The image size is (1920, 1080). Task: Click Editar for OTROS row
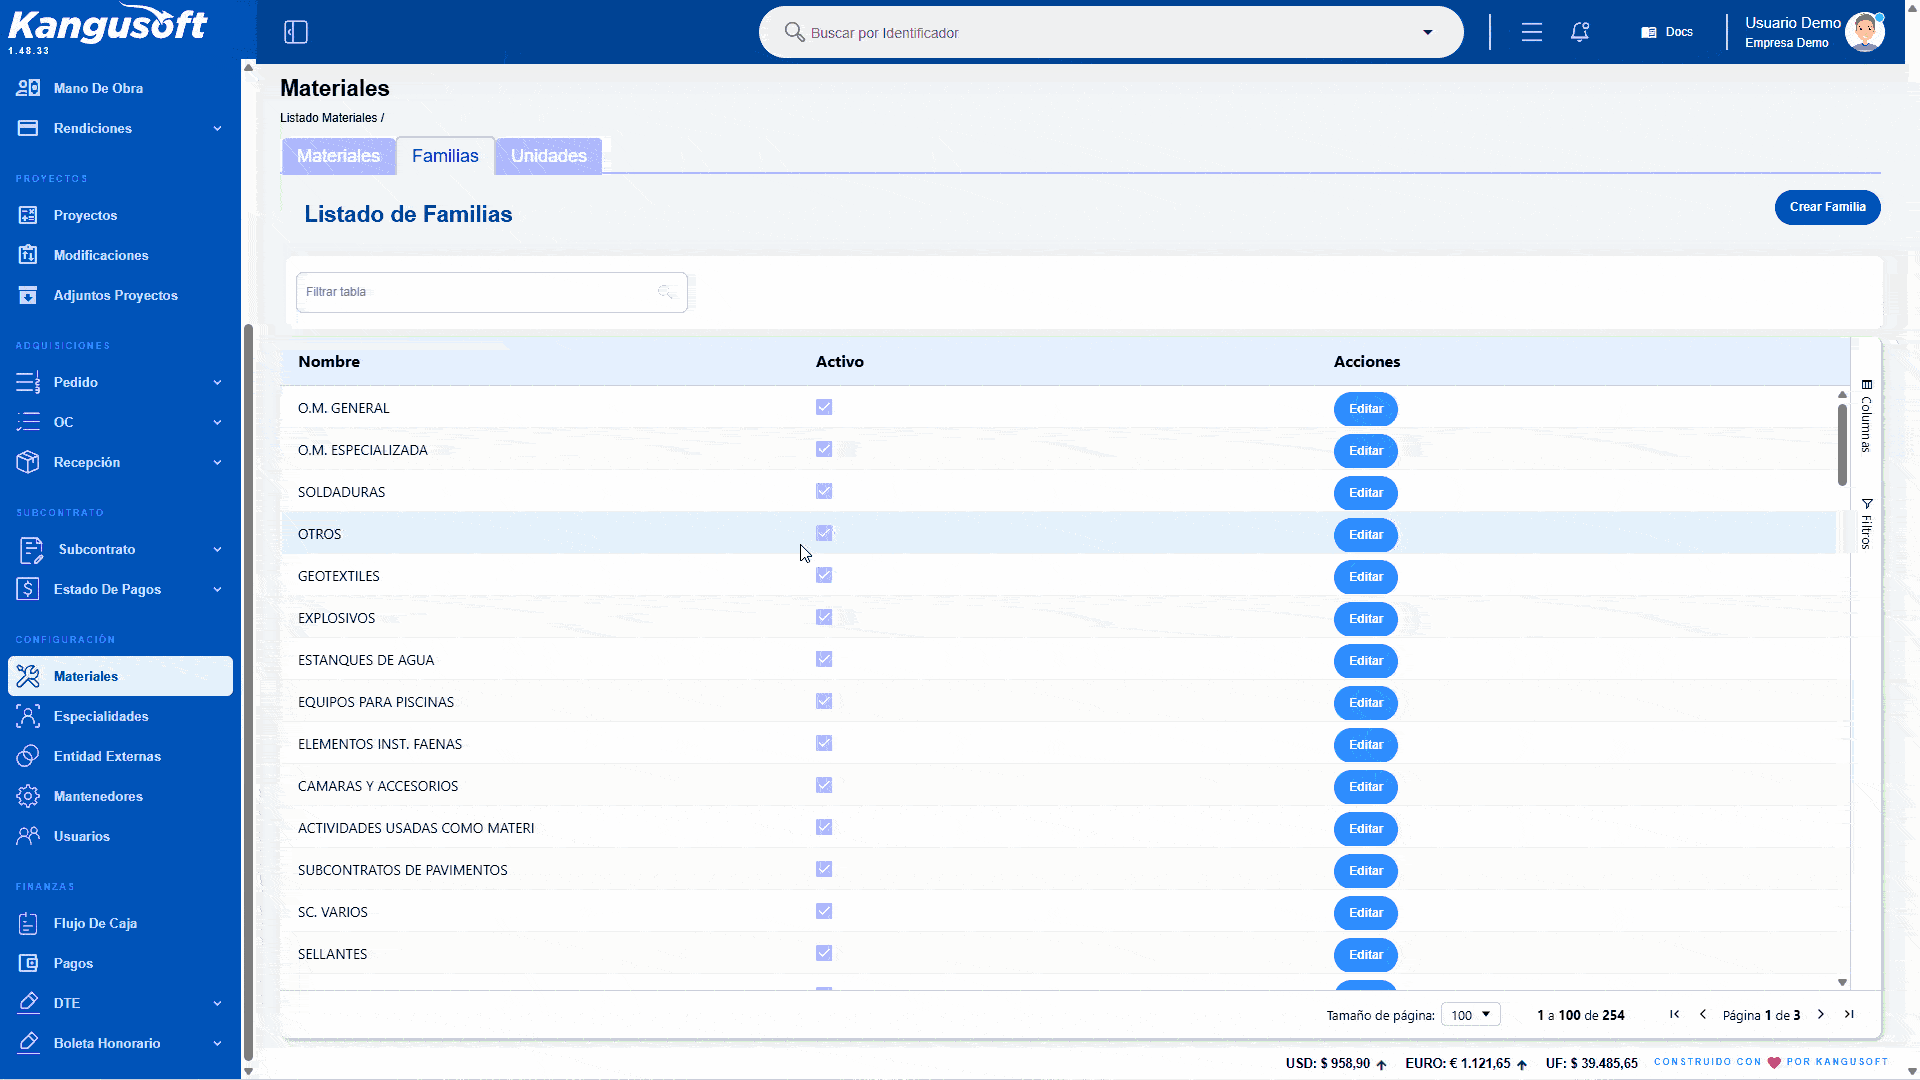coord(1365,535)
